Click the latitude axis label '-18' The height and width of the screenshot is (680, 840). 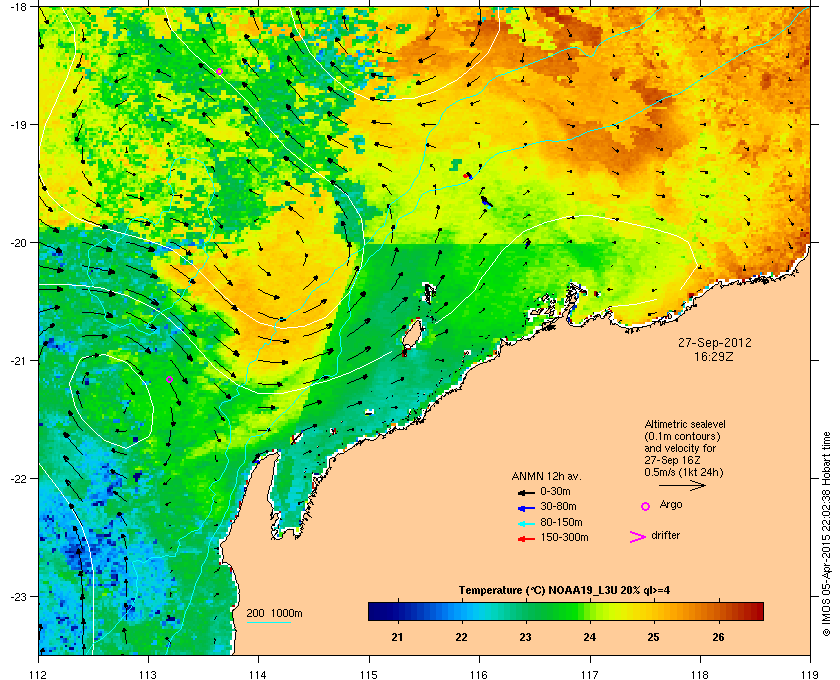(x=17, y=6)
